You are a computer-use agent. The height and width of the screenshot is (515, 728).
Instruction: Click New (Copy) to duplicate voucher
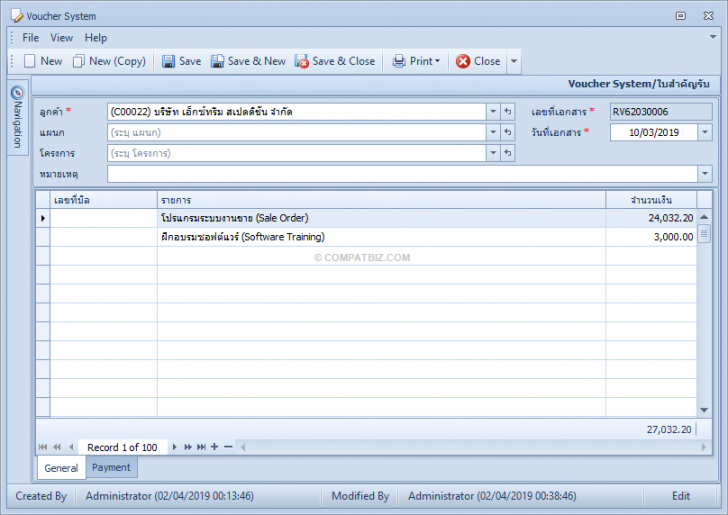tap(109, 61)
